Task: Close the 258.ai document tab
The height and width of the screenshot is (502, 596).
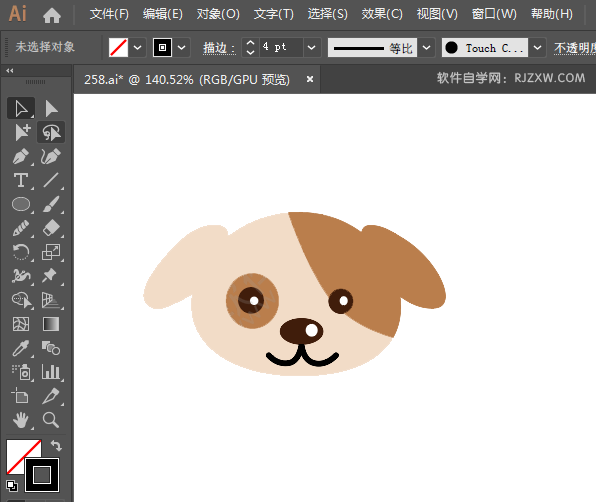Action: click(x=310, y=79)
